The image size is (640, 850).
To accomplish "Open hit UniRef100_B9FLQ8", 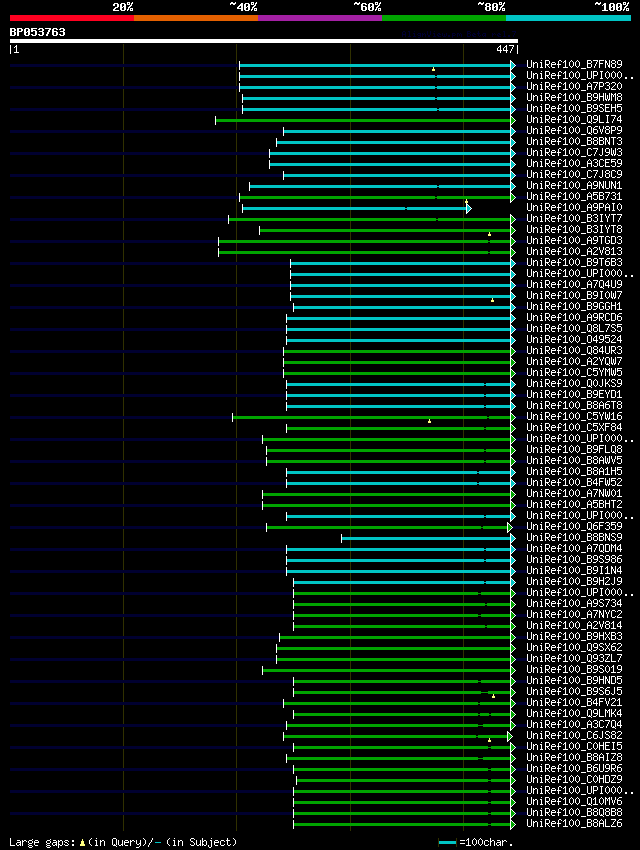I will click(x=574, y=449).
